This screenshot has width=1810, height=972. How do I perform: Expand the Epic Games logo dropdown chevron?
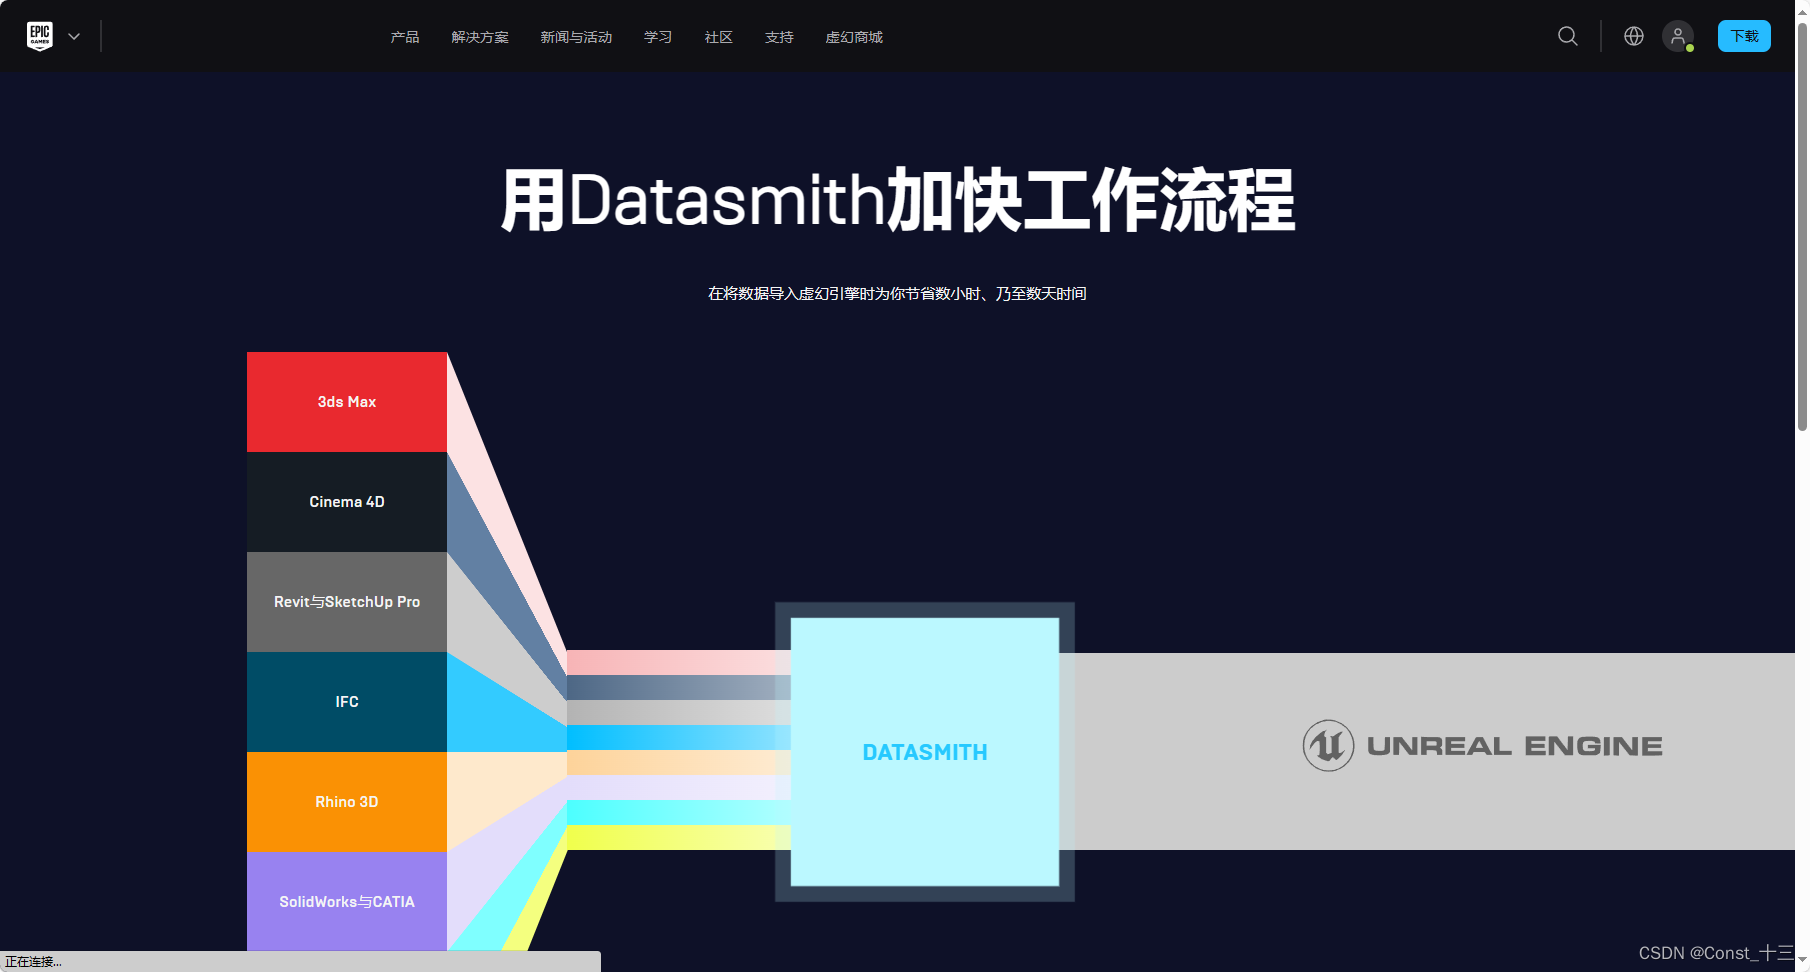pos(73,36)
